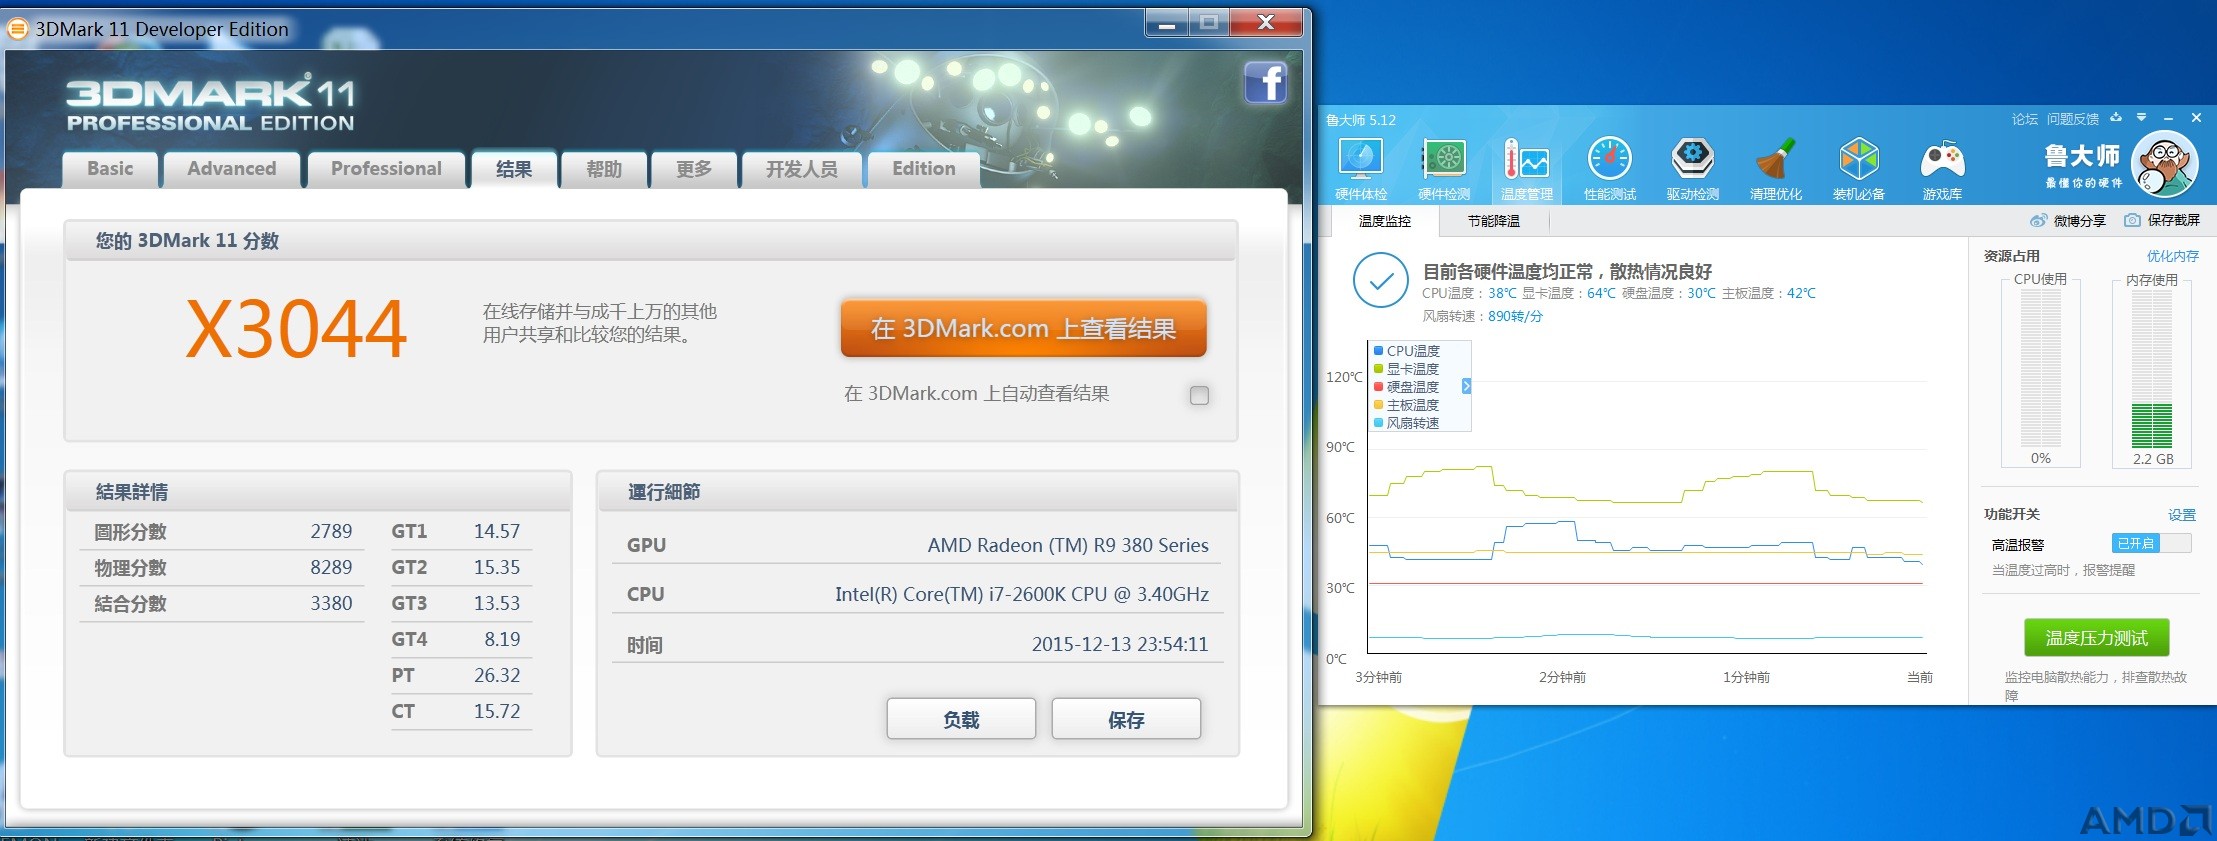Open the 论坛 link

click(2025, 119)
